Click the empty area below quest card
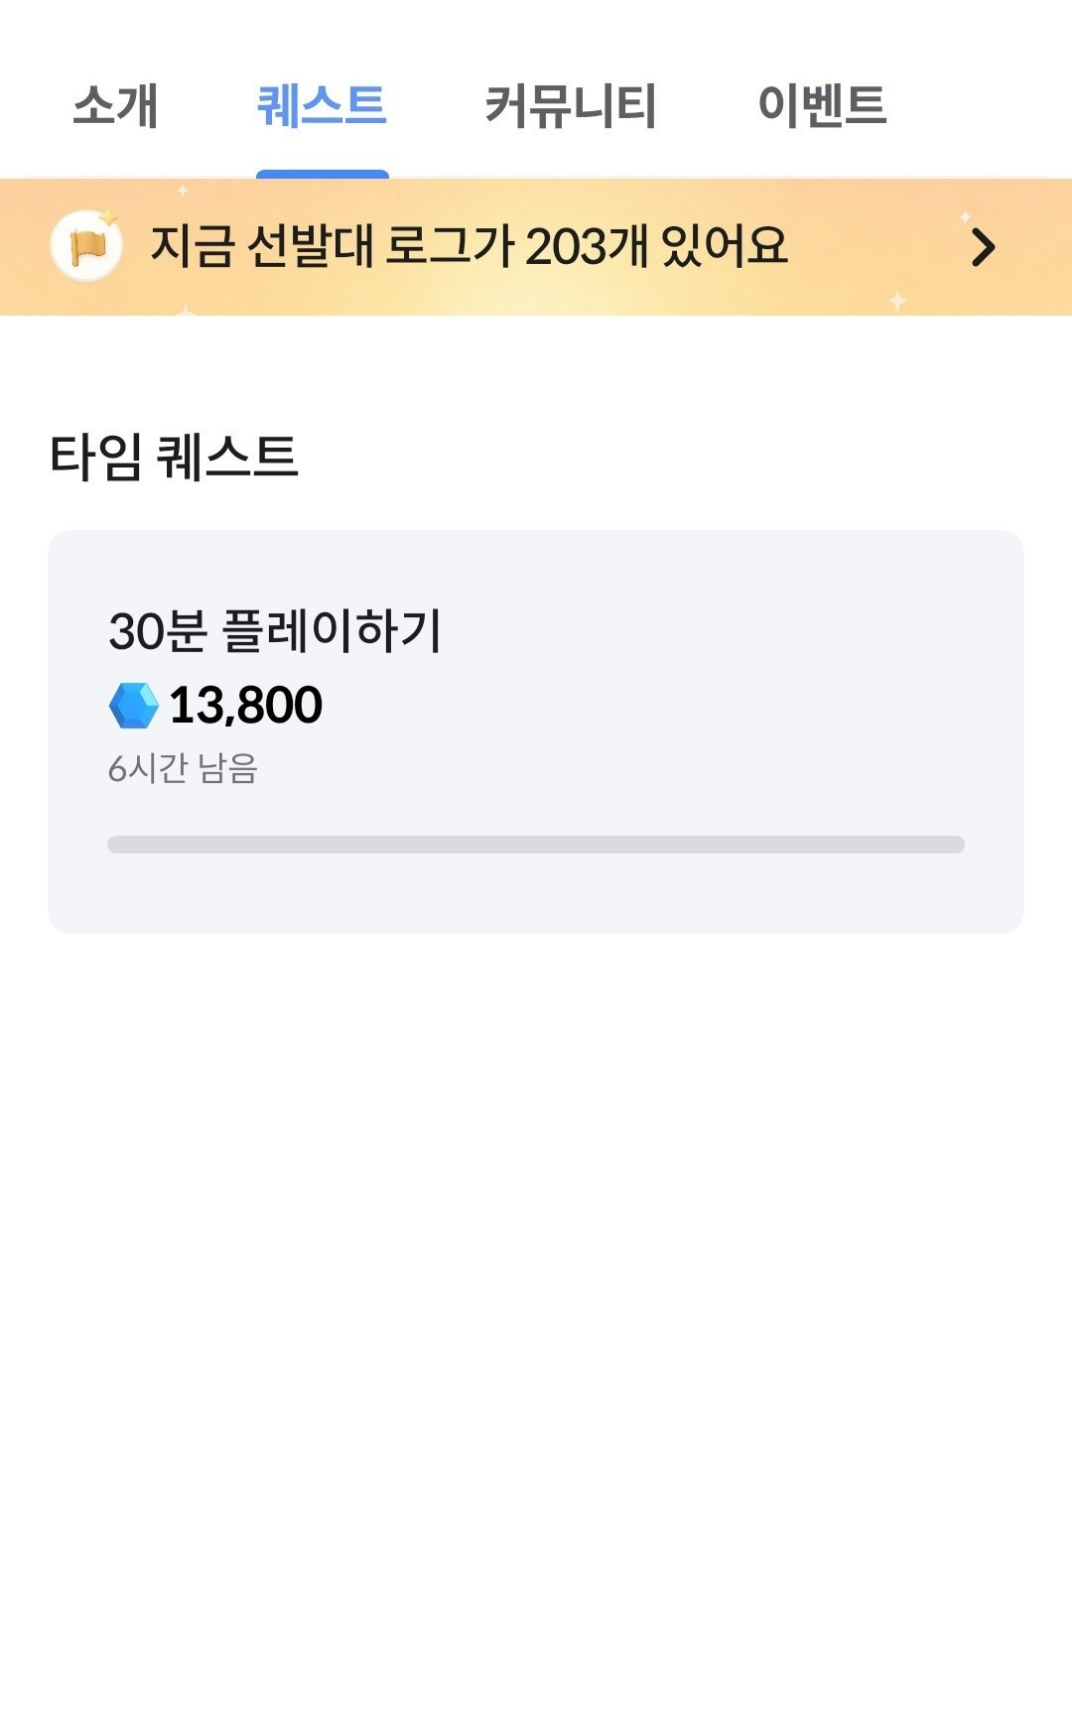 pos(536,1320)
